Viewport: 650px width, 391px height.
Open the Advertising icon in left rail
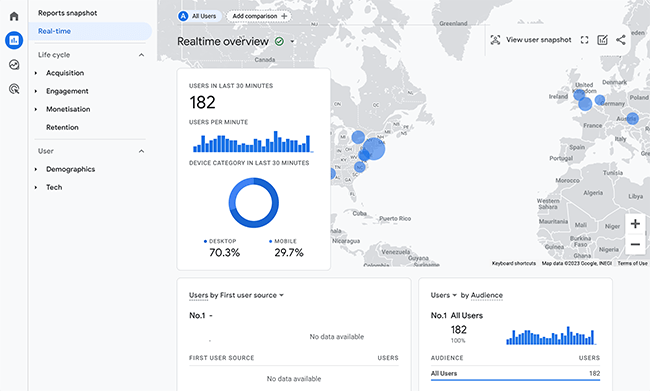click(14, 89)
